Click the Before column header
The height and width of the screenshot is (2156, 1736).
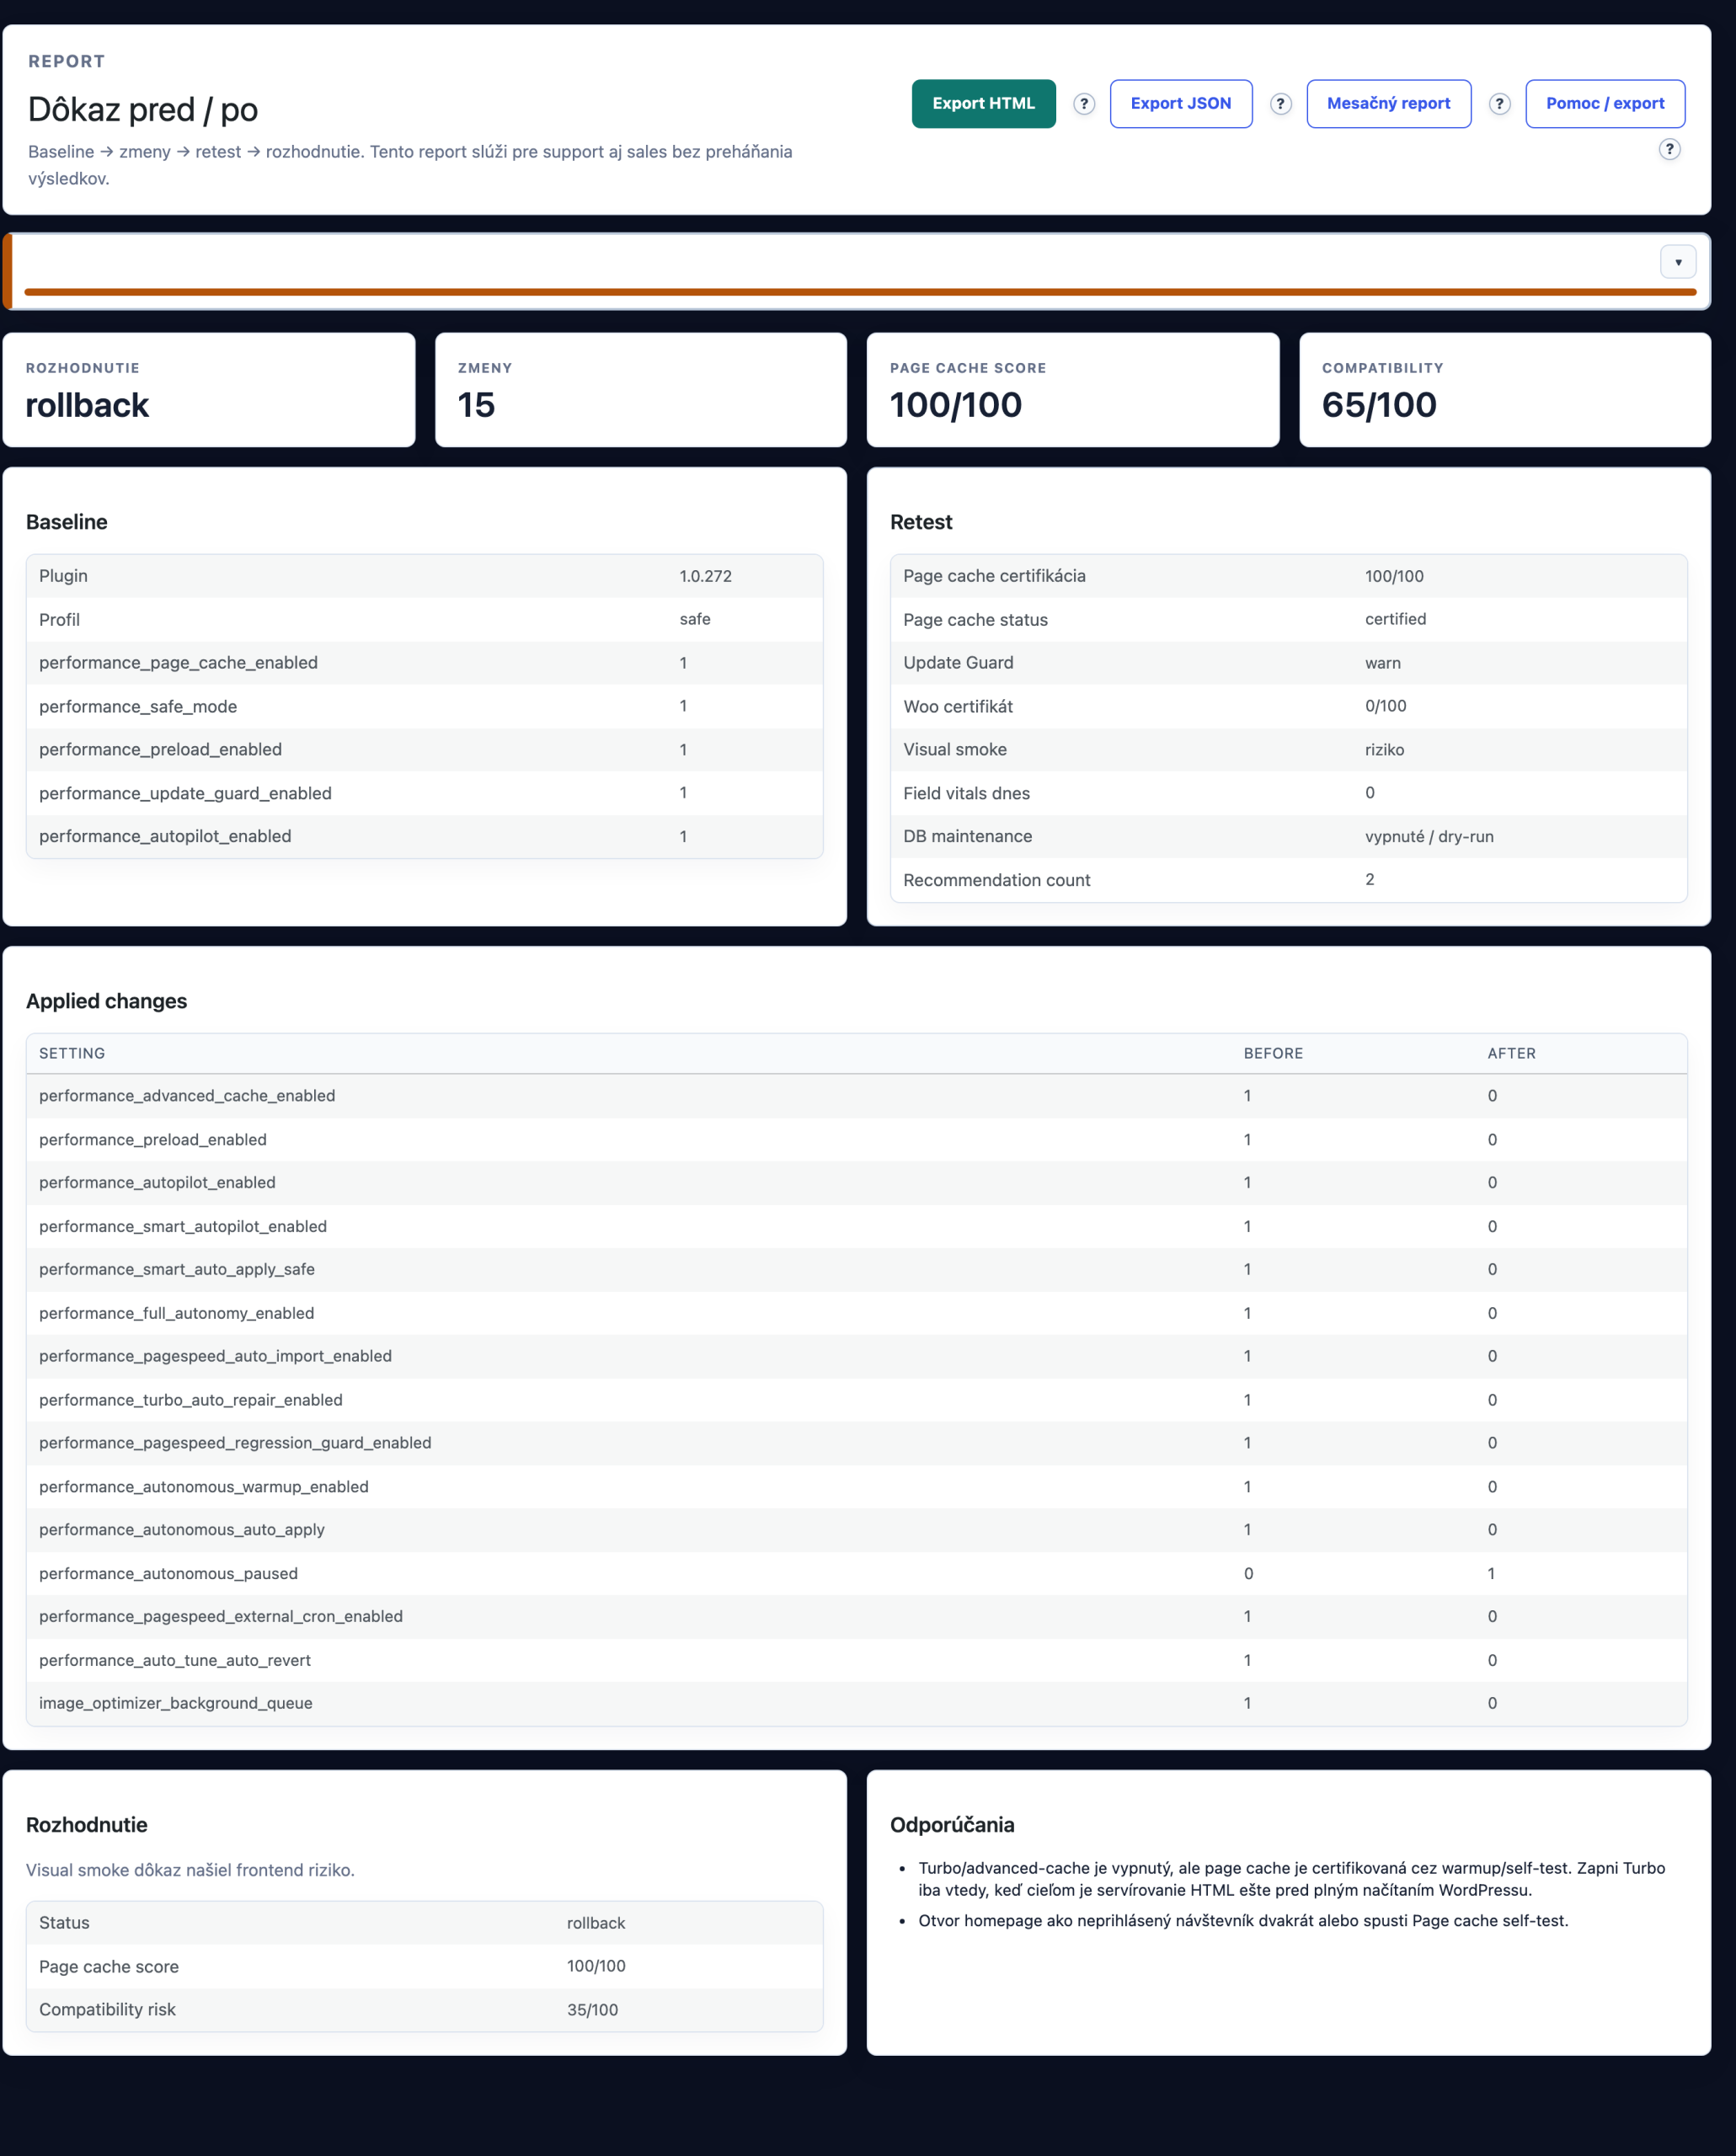pos(1273,1053)
